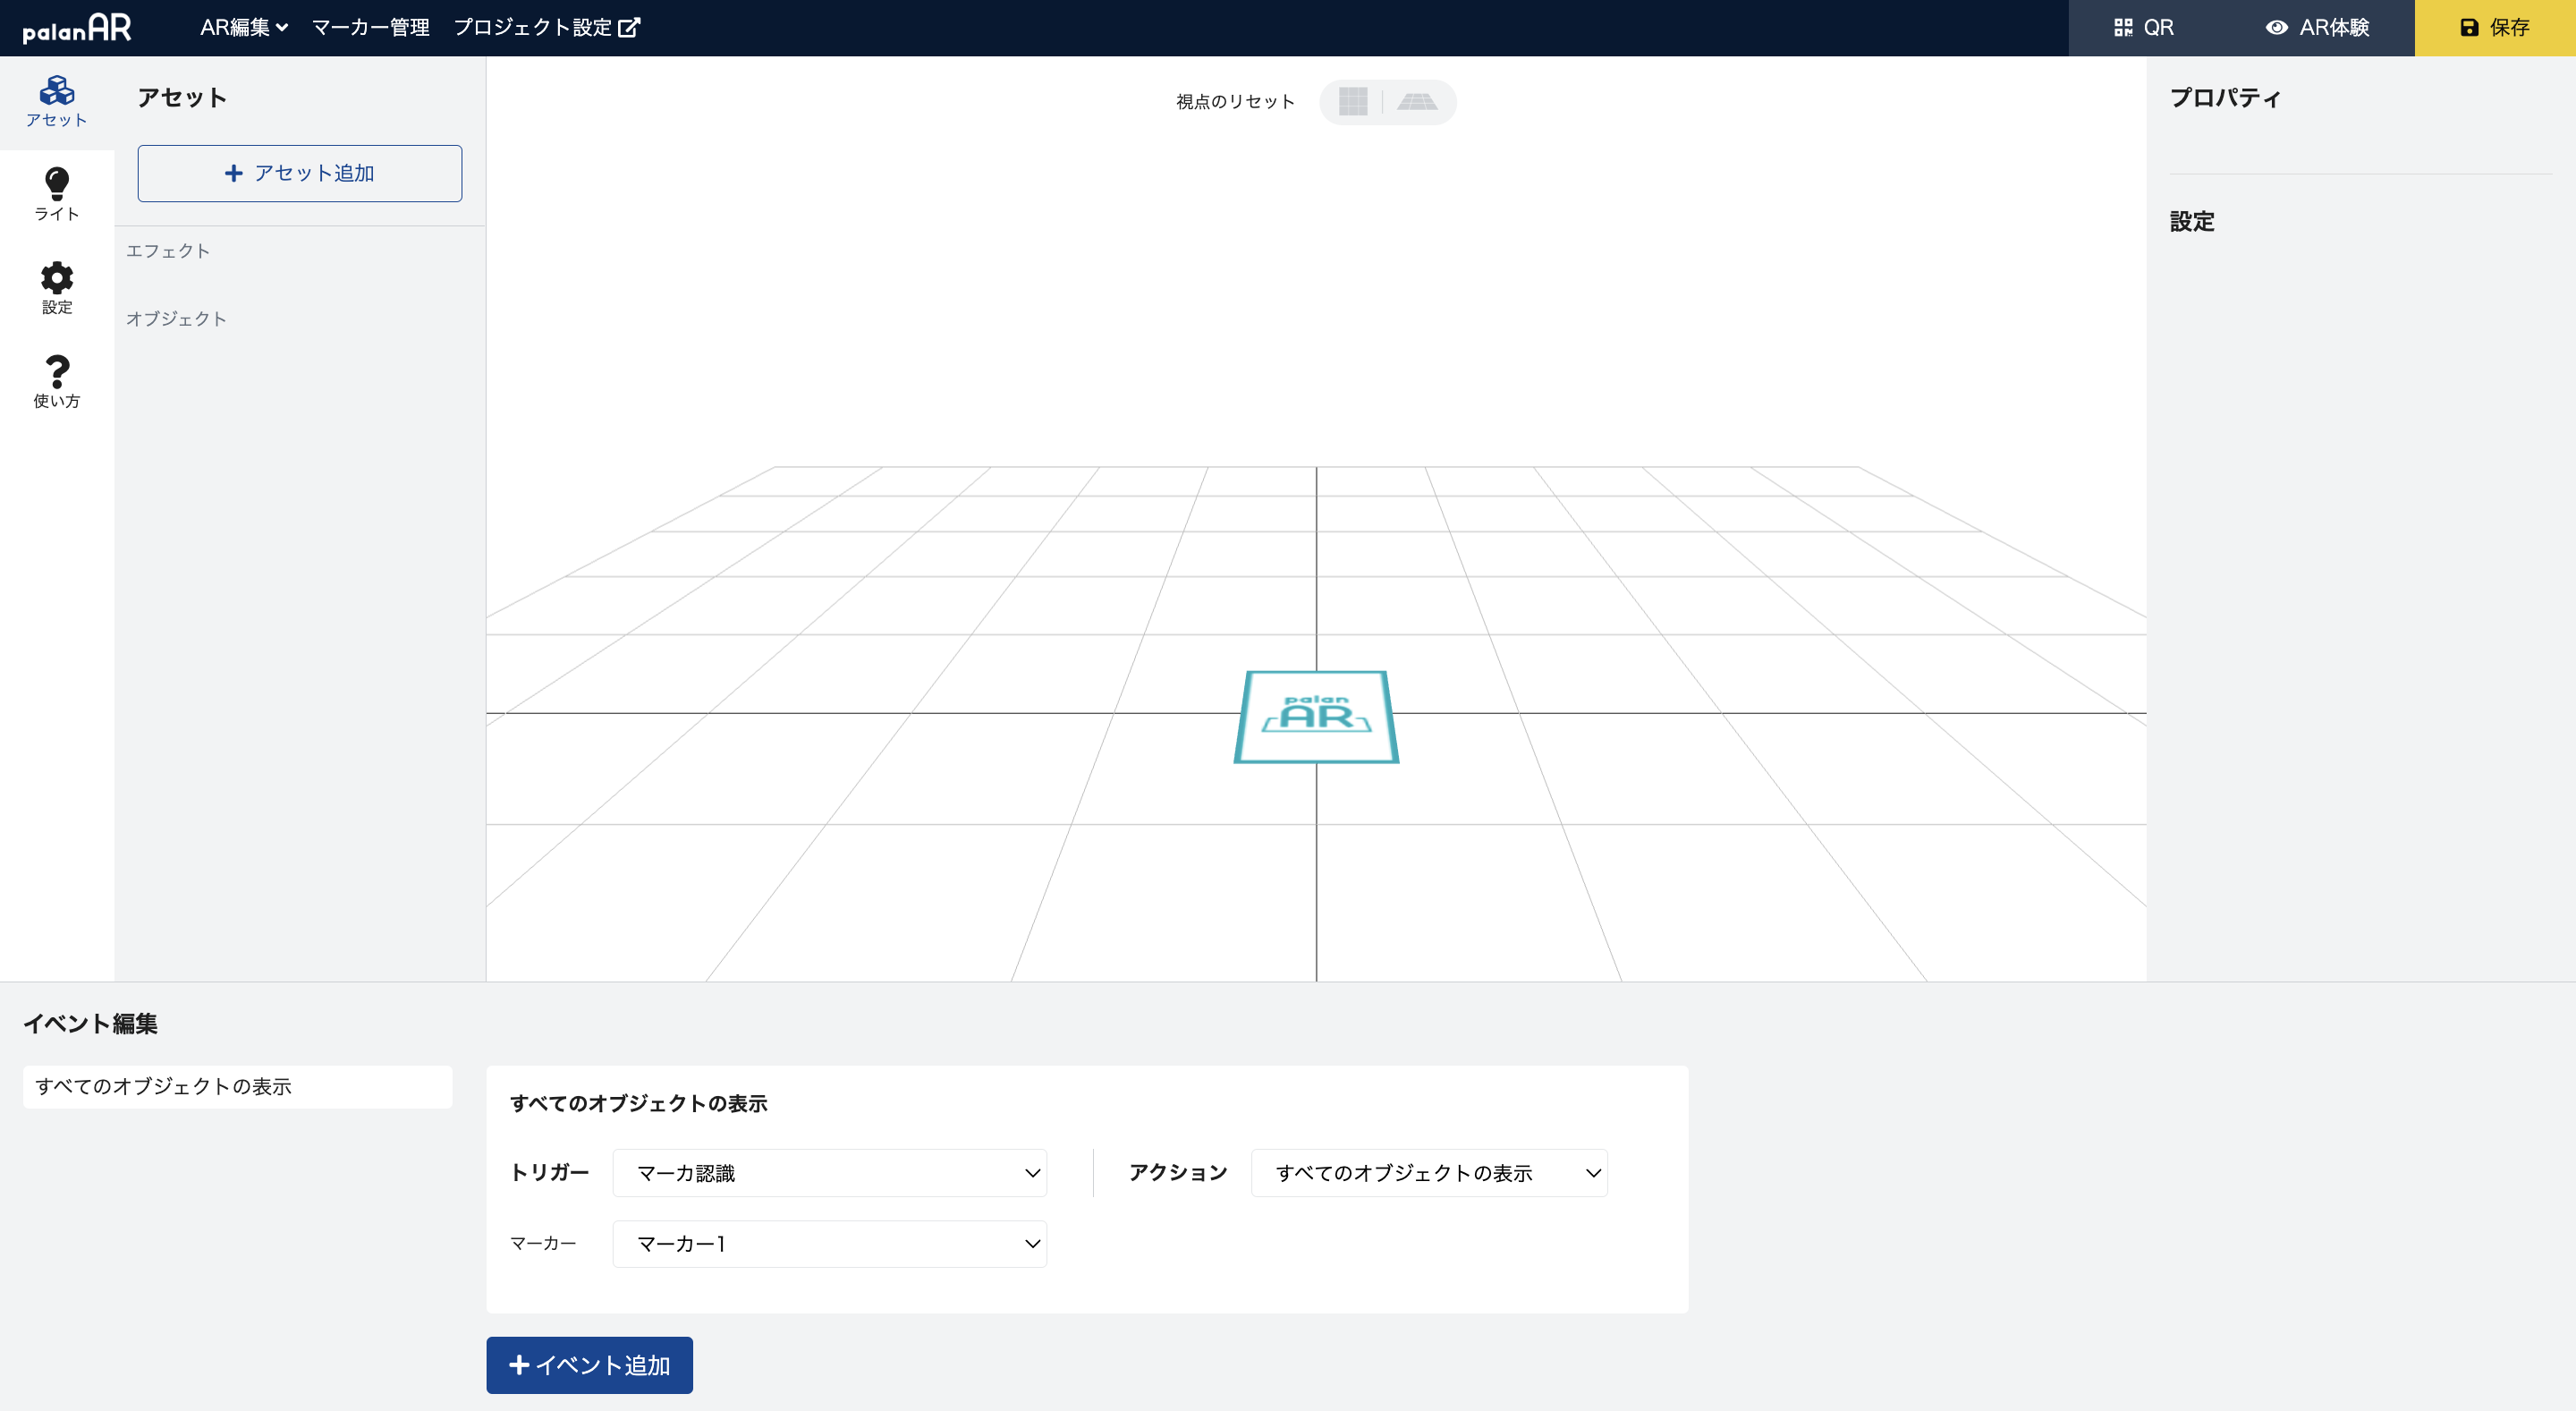Screen dimensions: 2576x1411
Task: Click the palanAR logo
Action: tap(77, 28)
